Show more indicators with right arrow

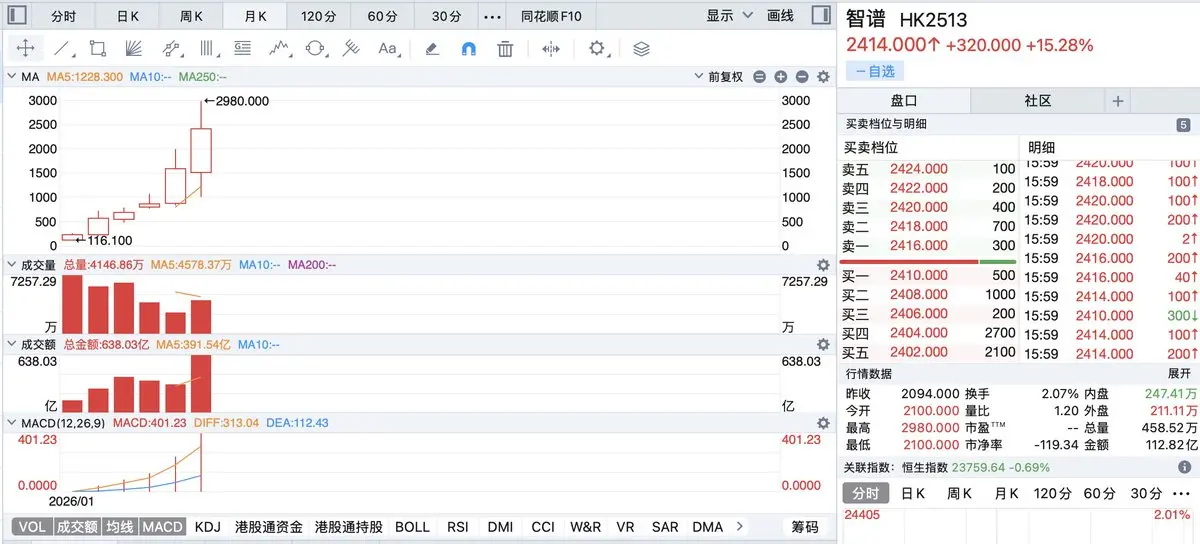pos(739,527)
